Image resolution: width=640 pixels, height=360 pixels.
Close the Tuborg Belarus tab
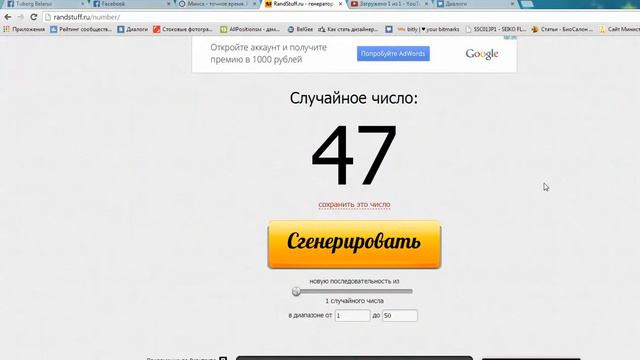83,4
